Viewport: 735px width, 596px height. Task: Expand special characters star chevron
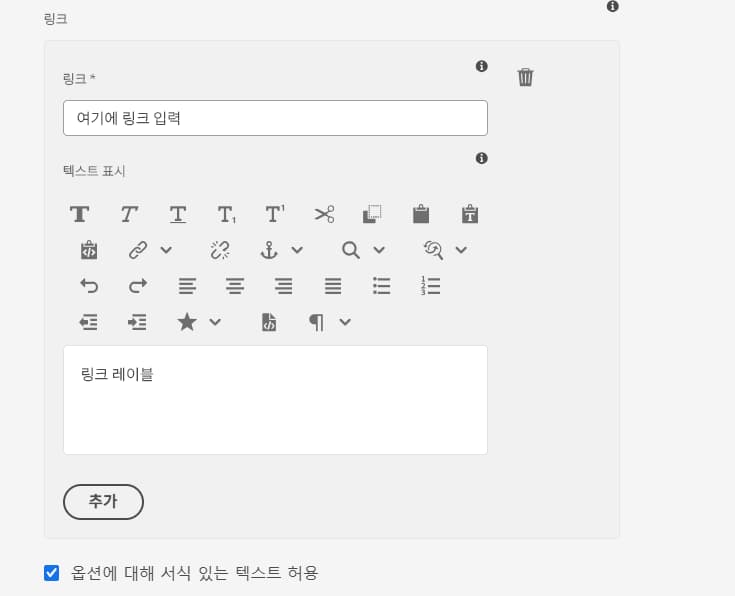[x=215, y=322]
